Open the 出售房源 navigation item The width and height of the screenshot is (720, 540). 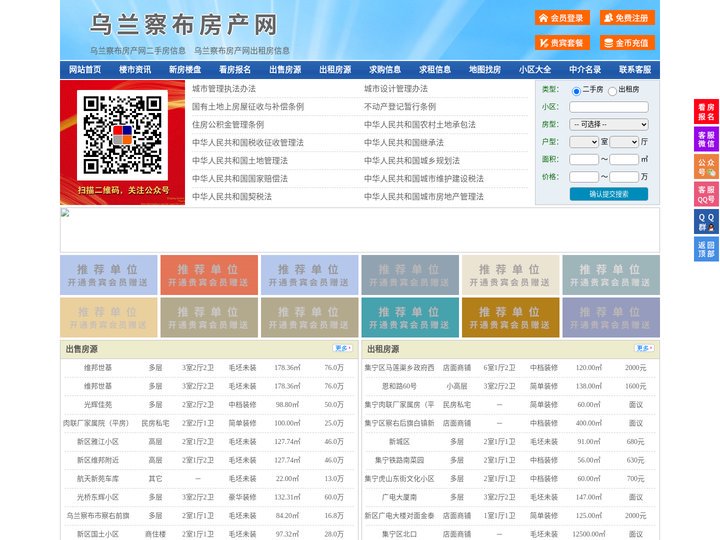coord(285,70)
